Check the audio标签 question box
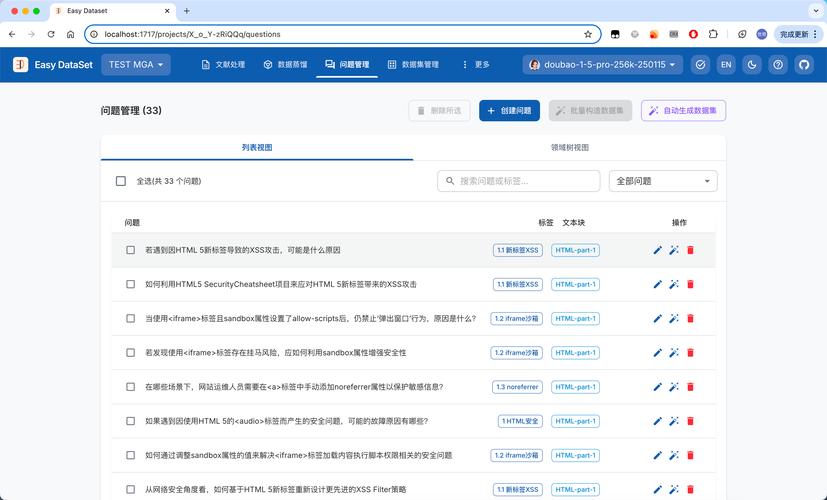This screenshot has width=827, height=500. pos(130,421)
